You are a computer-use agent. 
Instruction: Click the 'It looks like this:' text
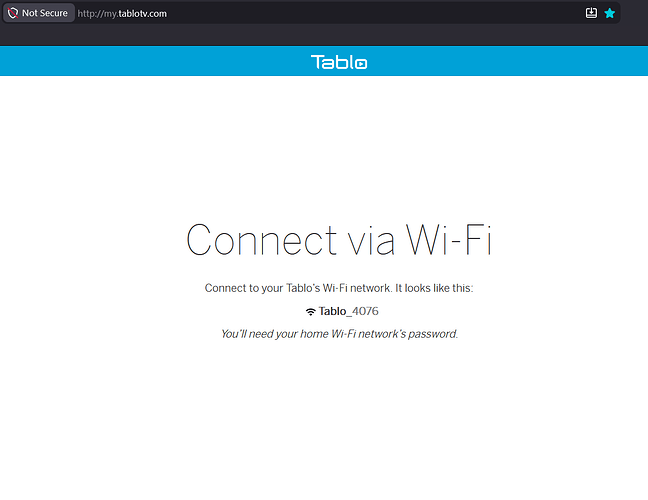click(434, 288)
